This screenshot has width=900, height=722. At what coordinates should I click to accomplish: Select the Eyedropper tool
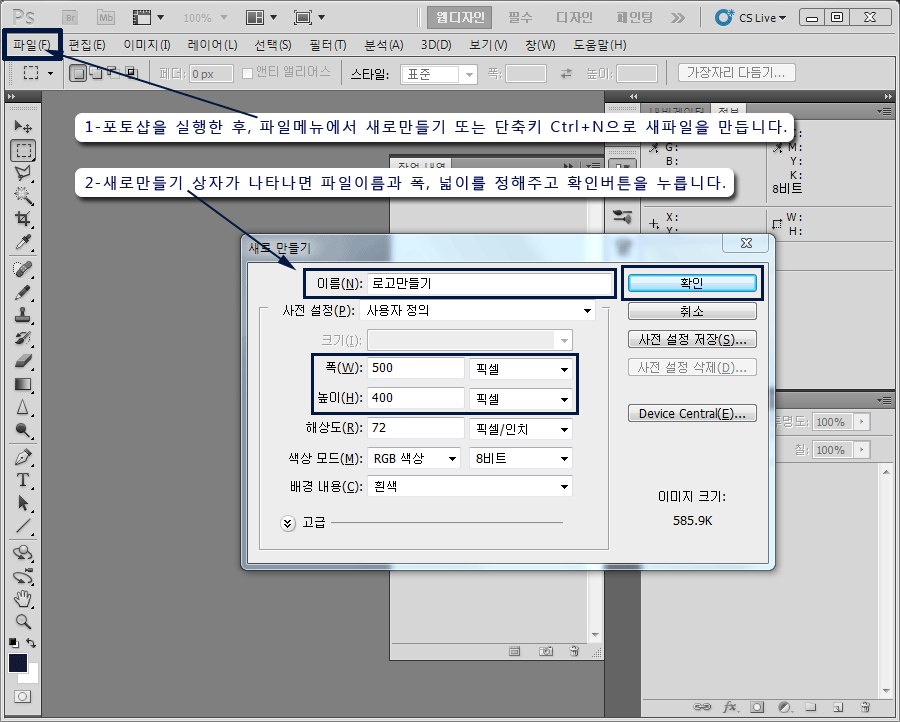23,242
